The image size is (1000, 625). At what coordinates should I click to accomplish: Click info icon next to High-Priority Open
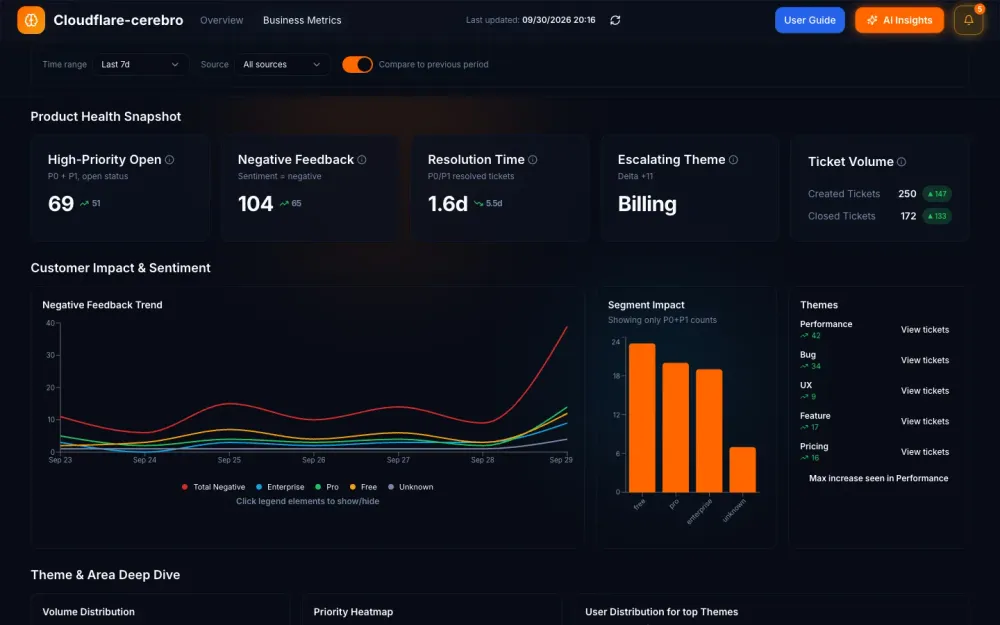tap(170, 160)
